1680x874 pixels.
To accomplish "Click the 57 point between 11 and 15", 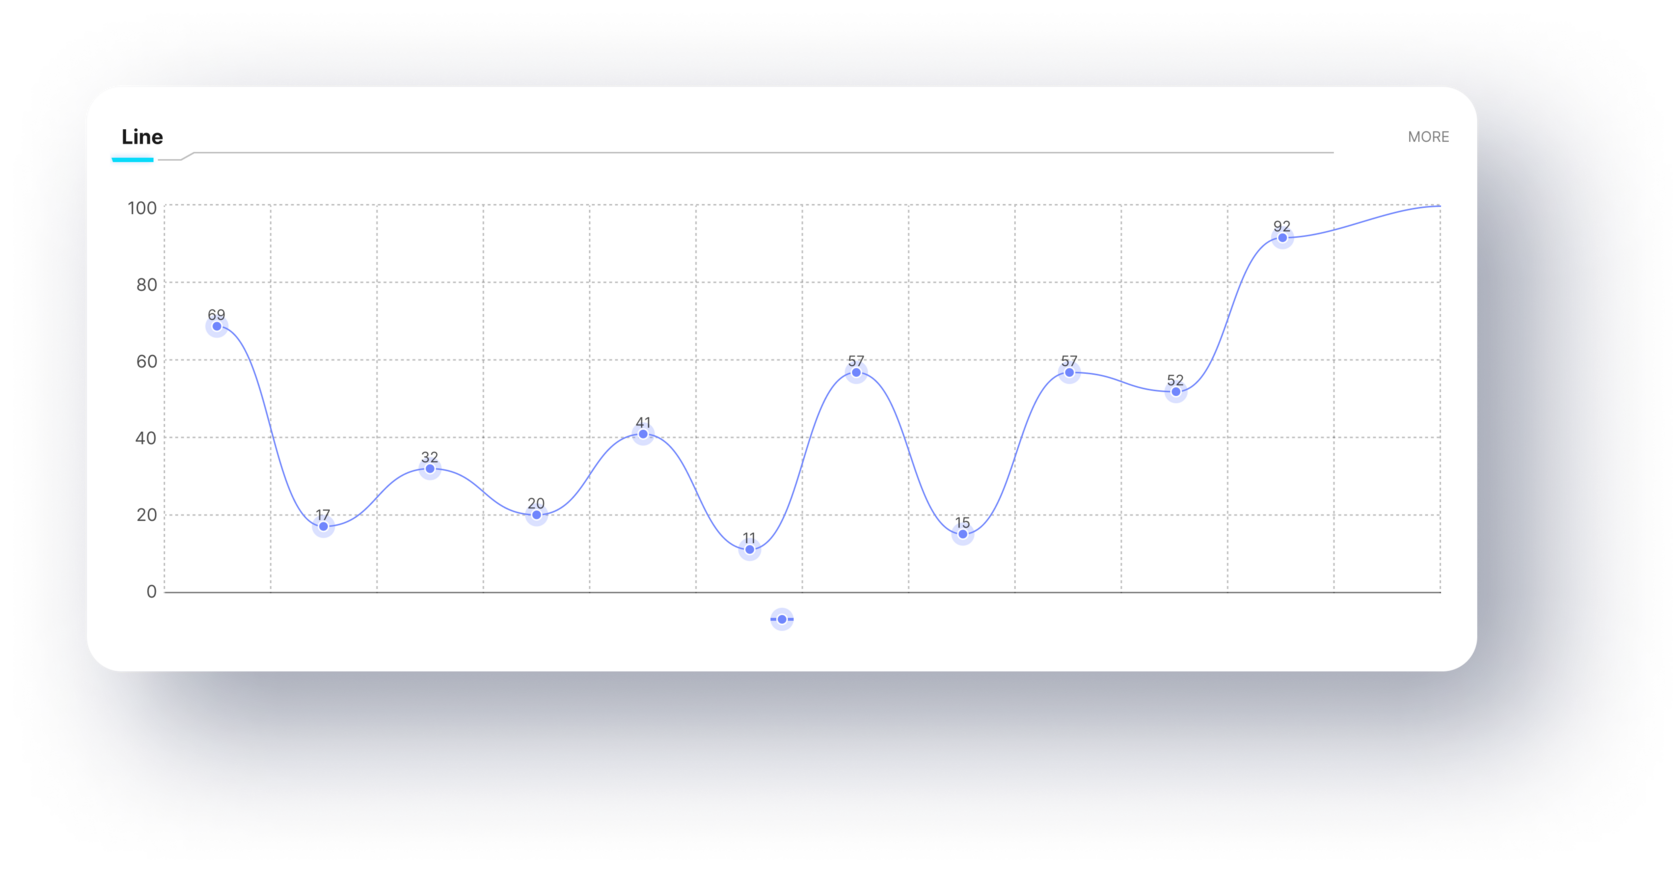I will click(856, 373).
